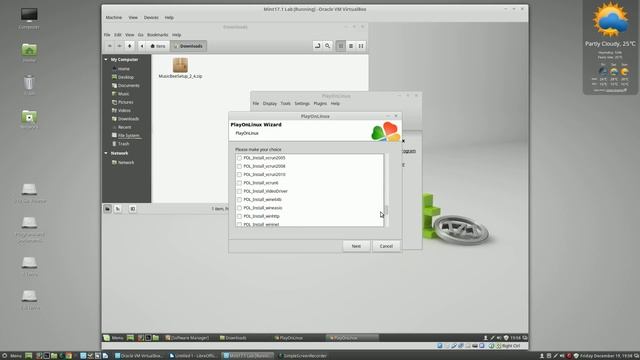
Task: Open SimpleScreenRecorder in host taskbar
Action: tap(302, 356)
